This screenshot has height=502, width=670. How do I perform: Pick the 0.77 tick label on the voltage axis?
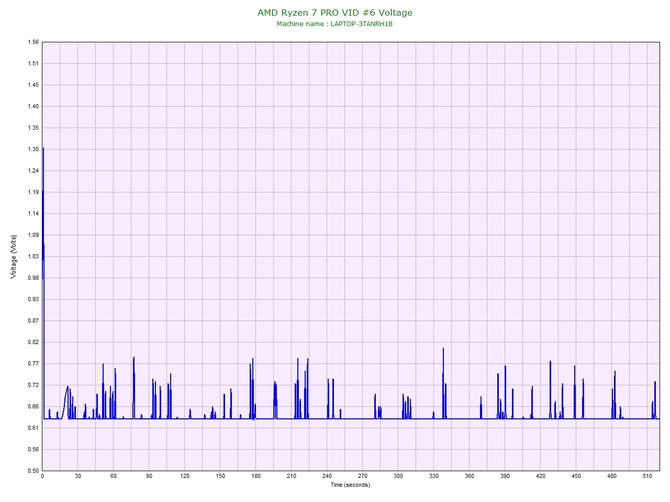33,363
